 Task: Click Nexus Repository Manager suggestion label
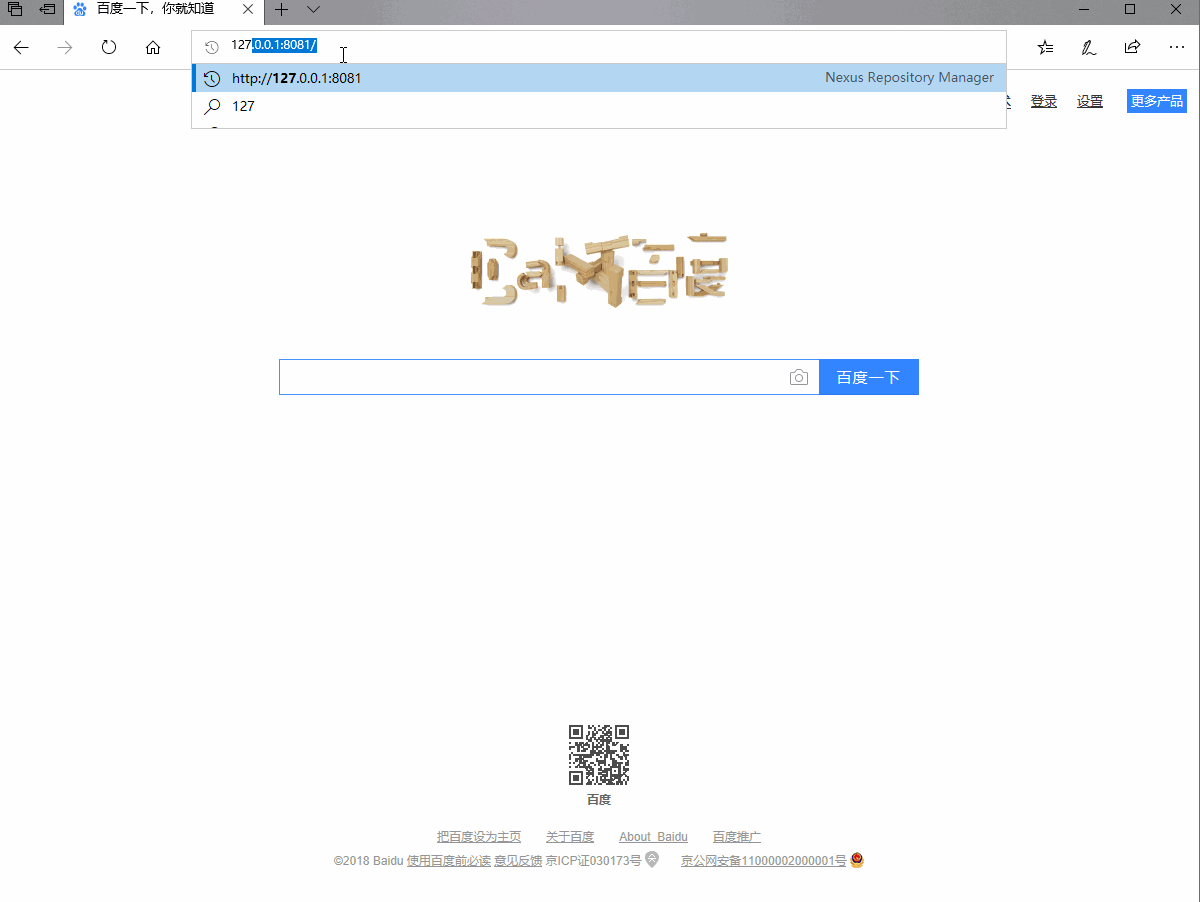pos(909,78)
